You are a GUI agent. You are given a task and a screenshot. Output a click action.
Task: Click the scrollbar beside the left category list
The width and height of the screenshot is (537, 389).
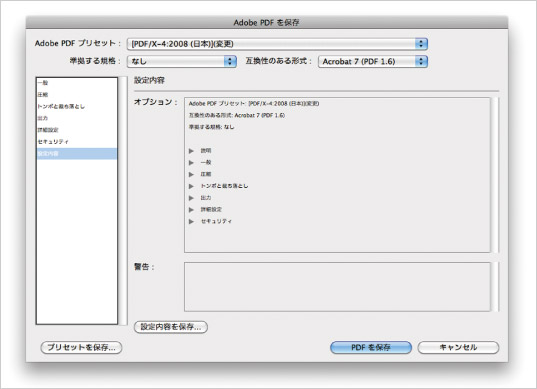tap(123, 201)
